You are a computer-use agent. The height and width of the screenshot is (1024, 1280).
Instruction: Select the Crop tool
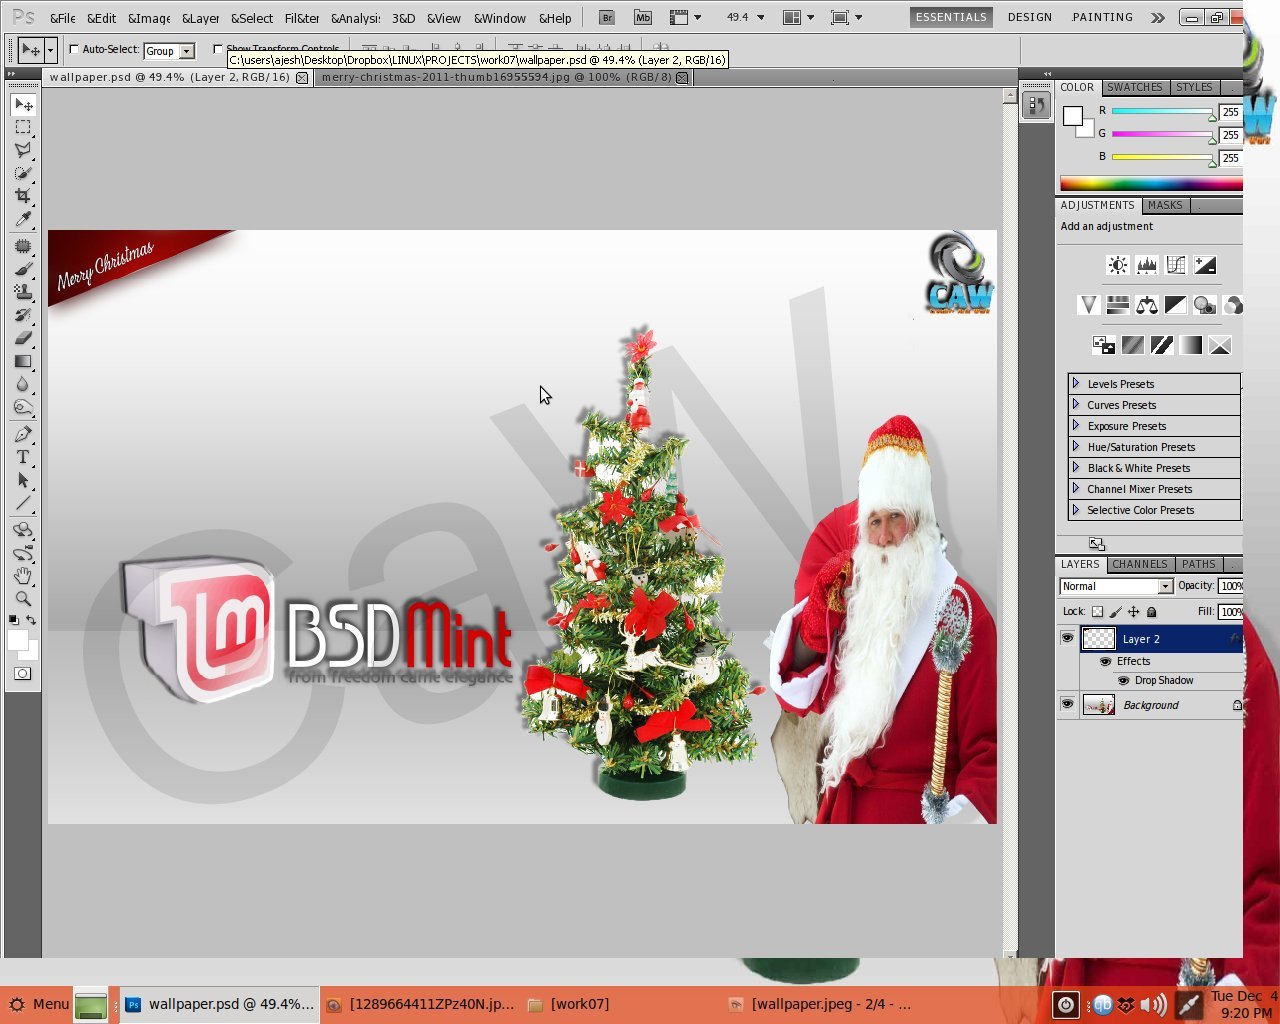coord(23,196)
